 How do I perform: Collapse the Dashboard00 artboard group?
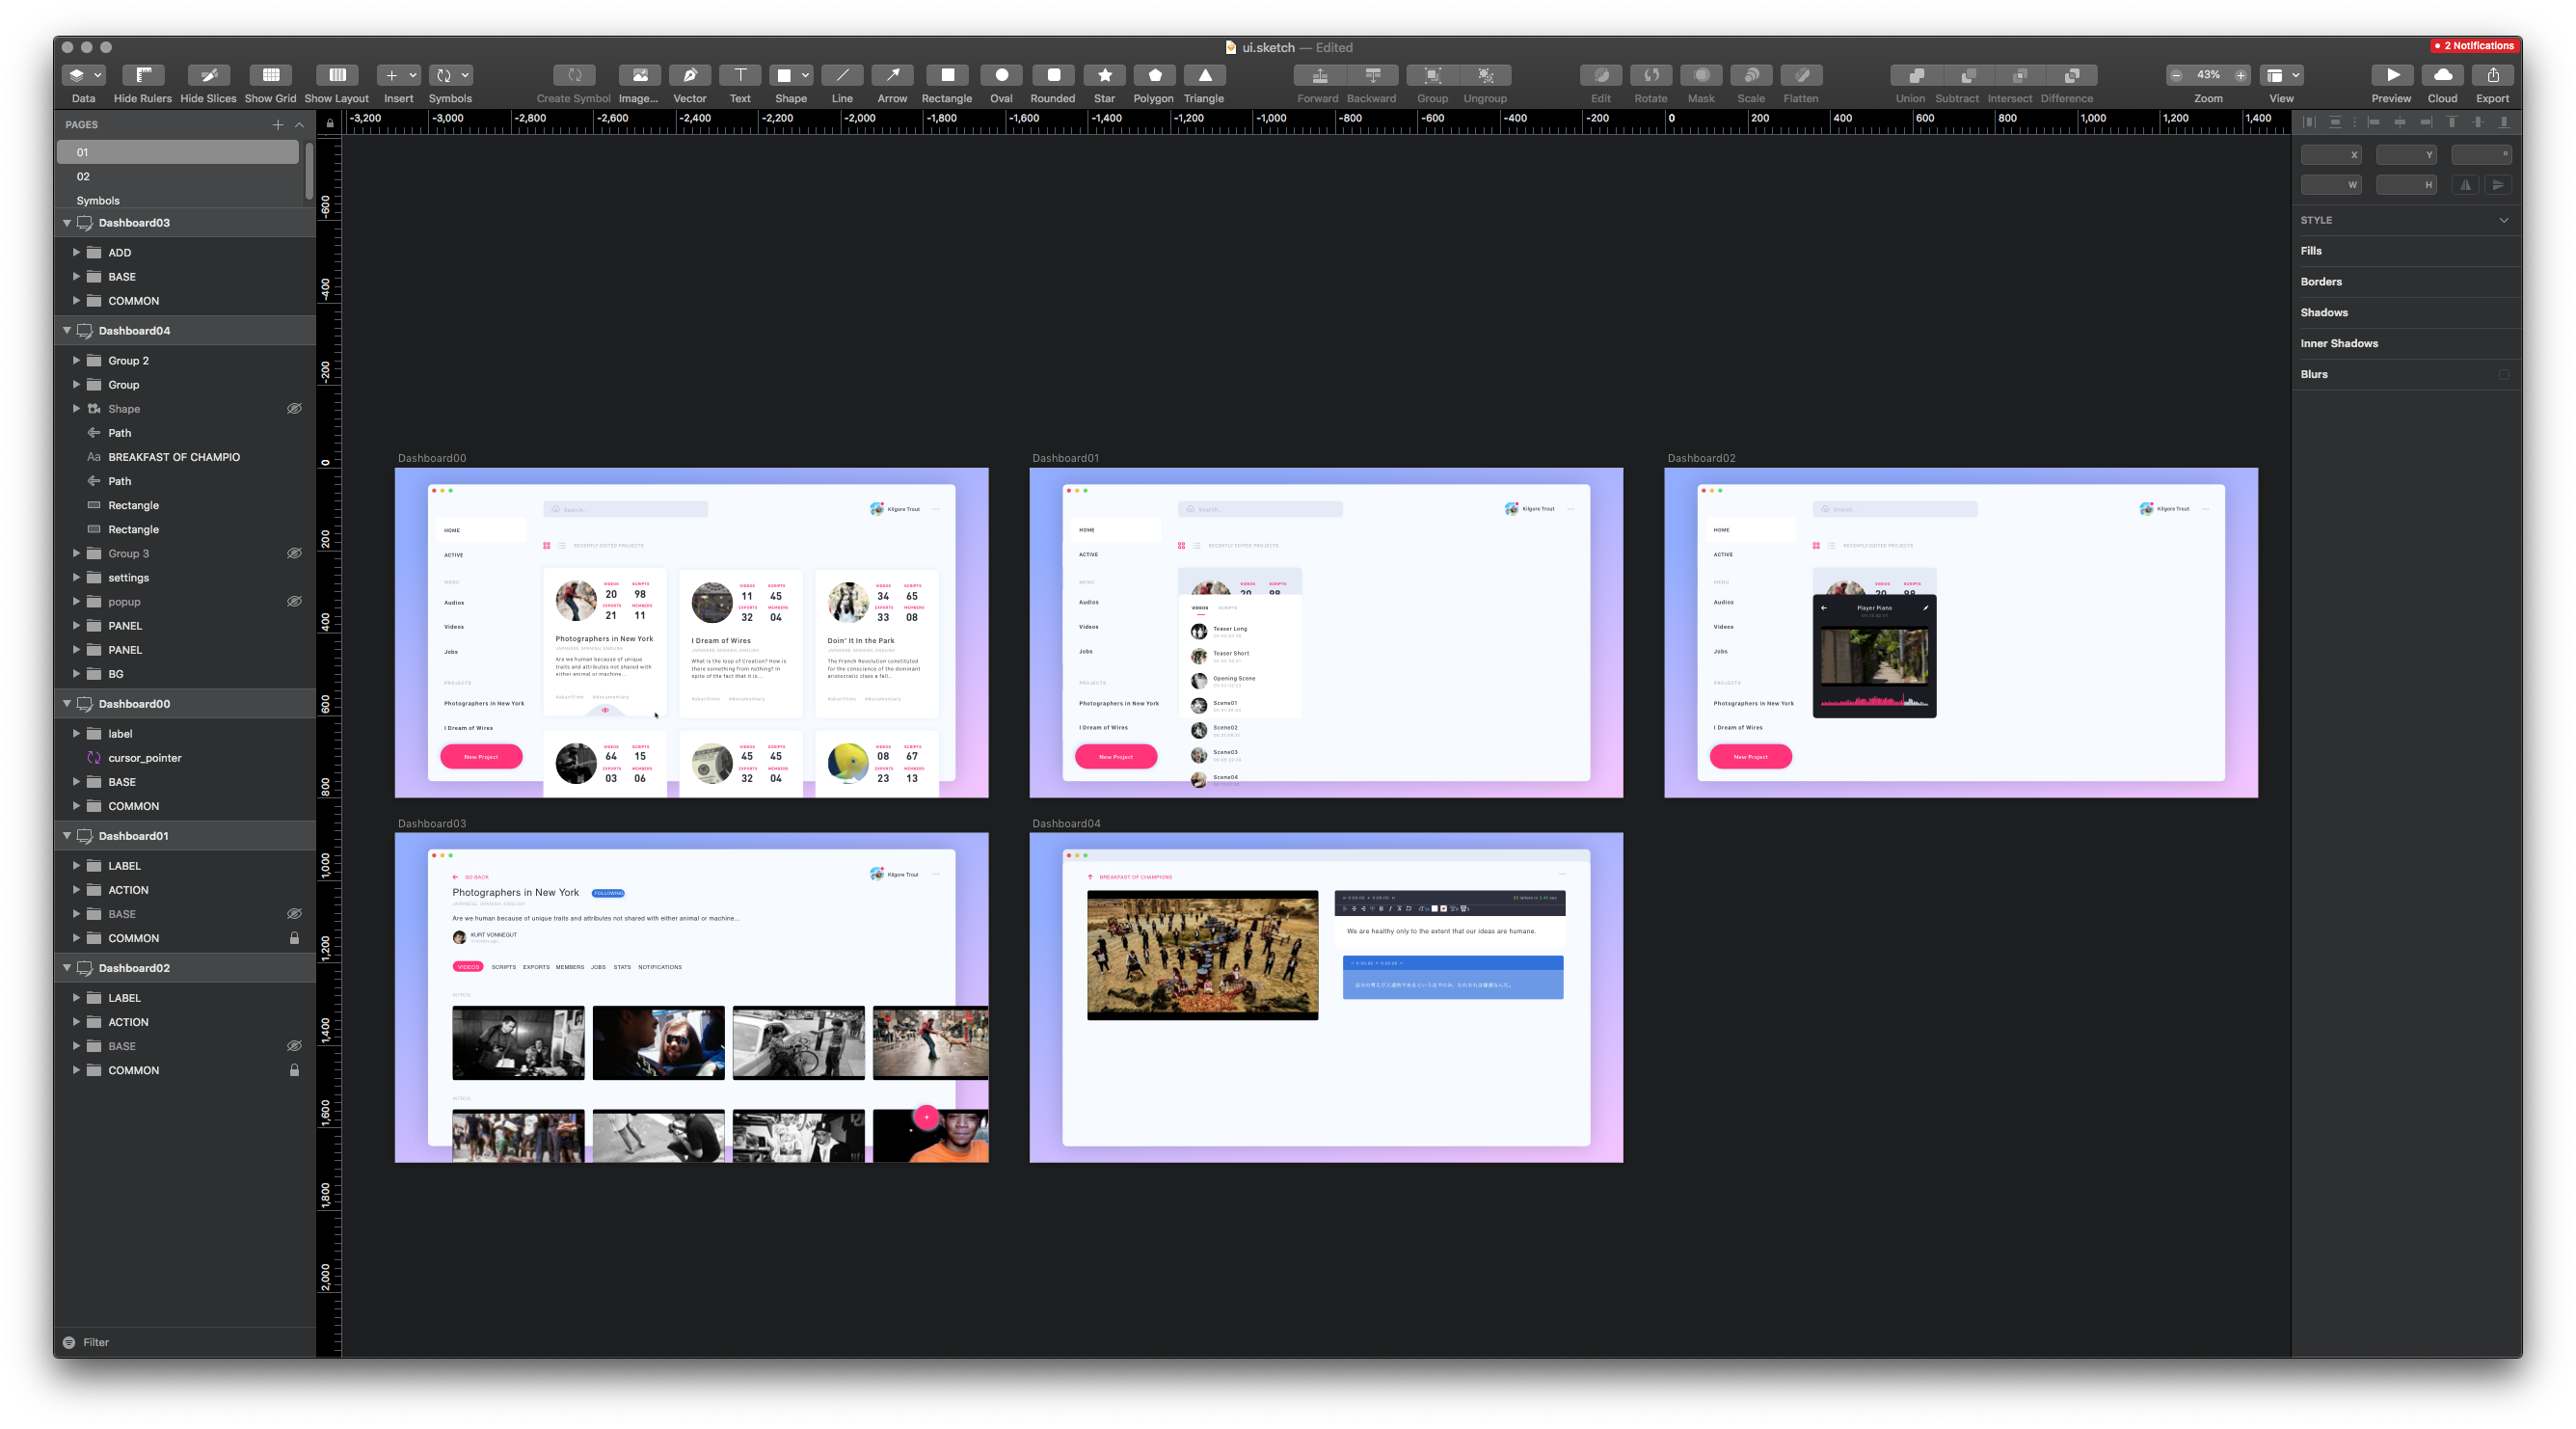point(67,704)
